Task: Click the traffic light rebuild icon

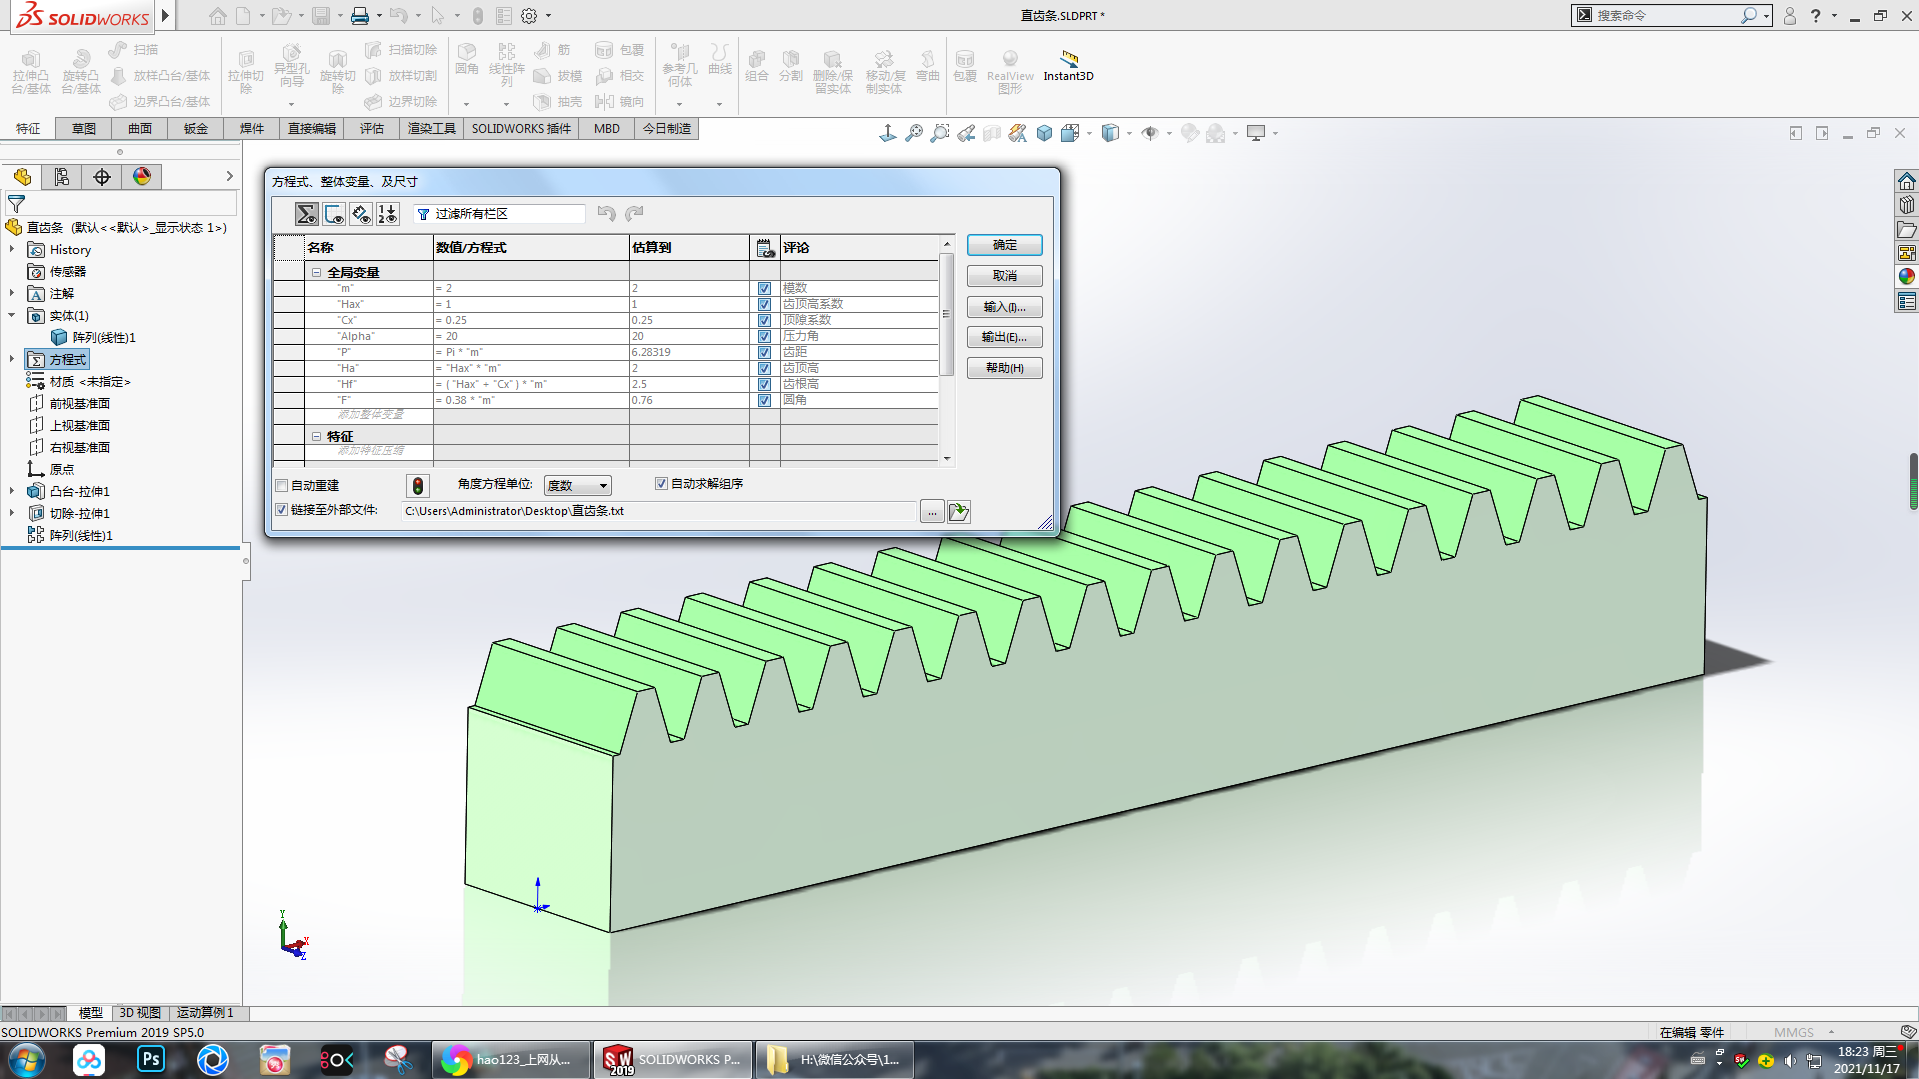Action: tap(418, 486)
